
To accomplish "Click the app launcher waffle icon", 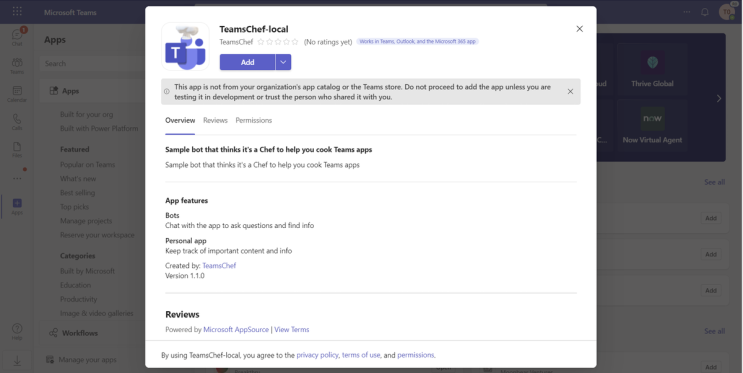I will click(17, 11).
